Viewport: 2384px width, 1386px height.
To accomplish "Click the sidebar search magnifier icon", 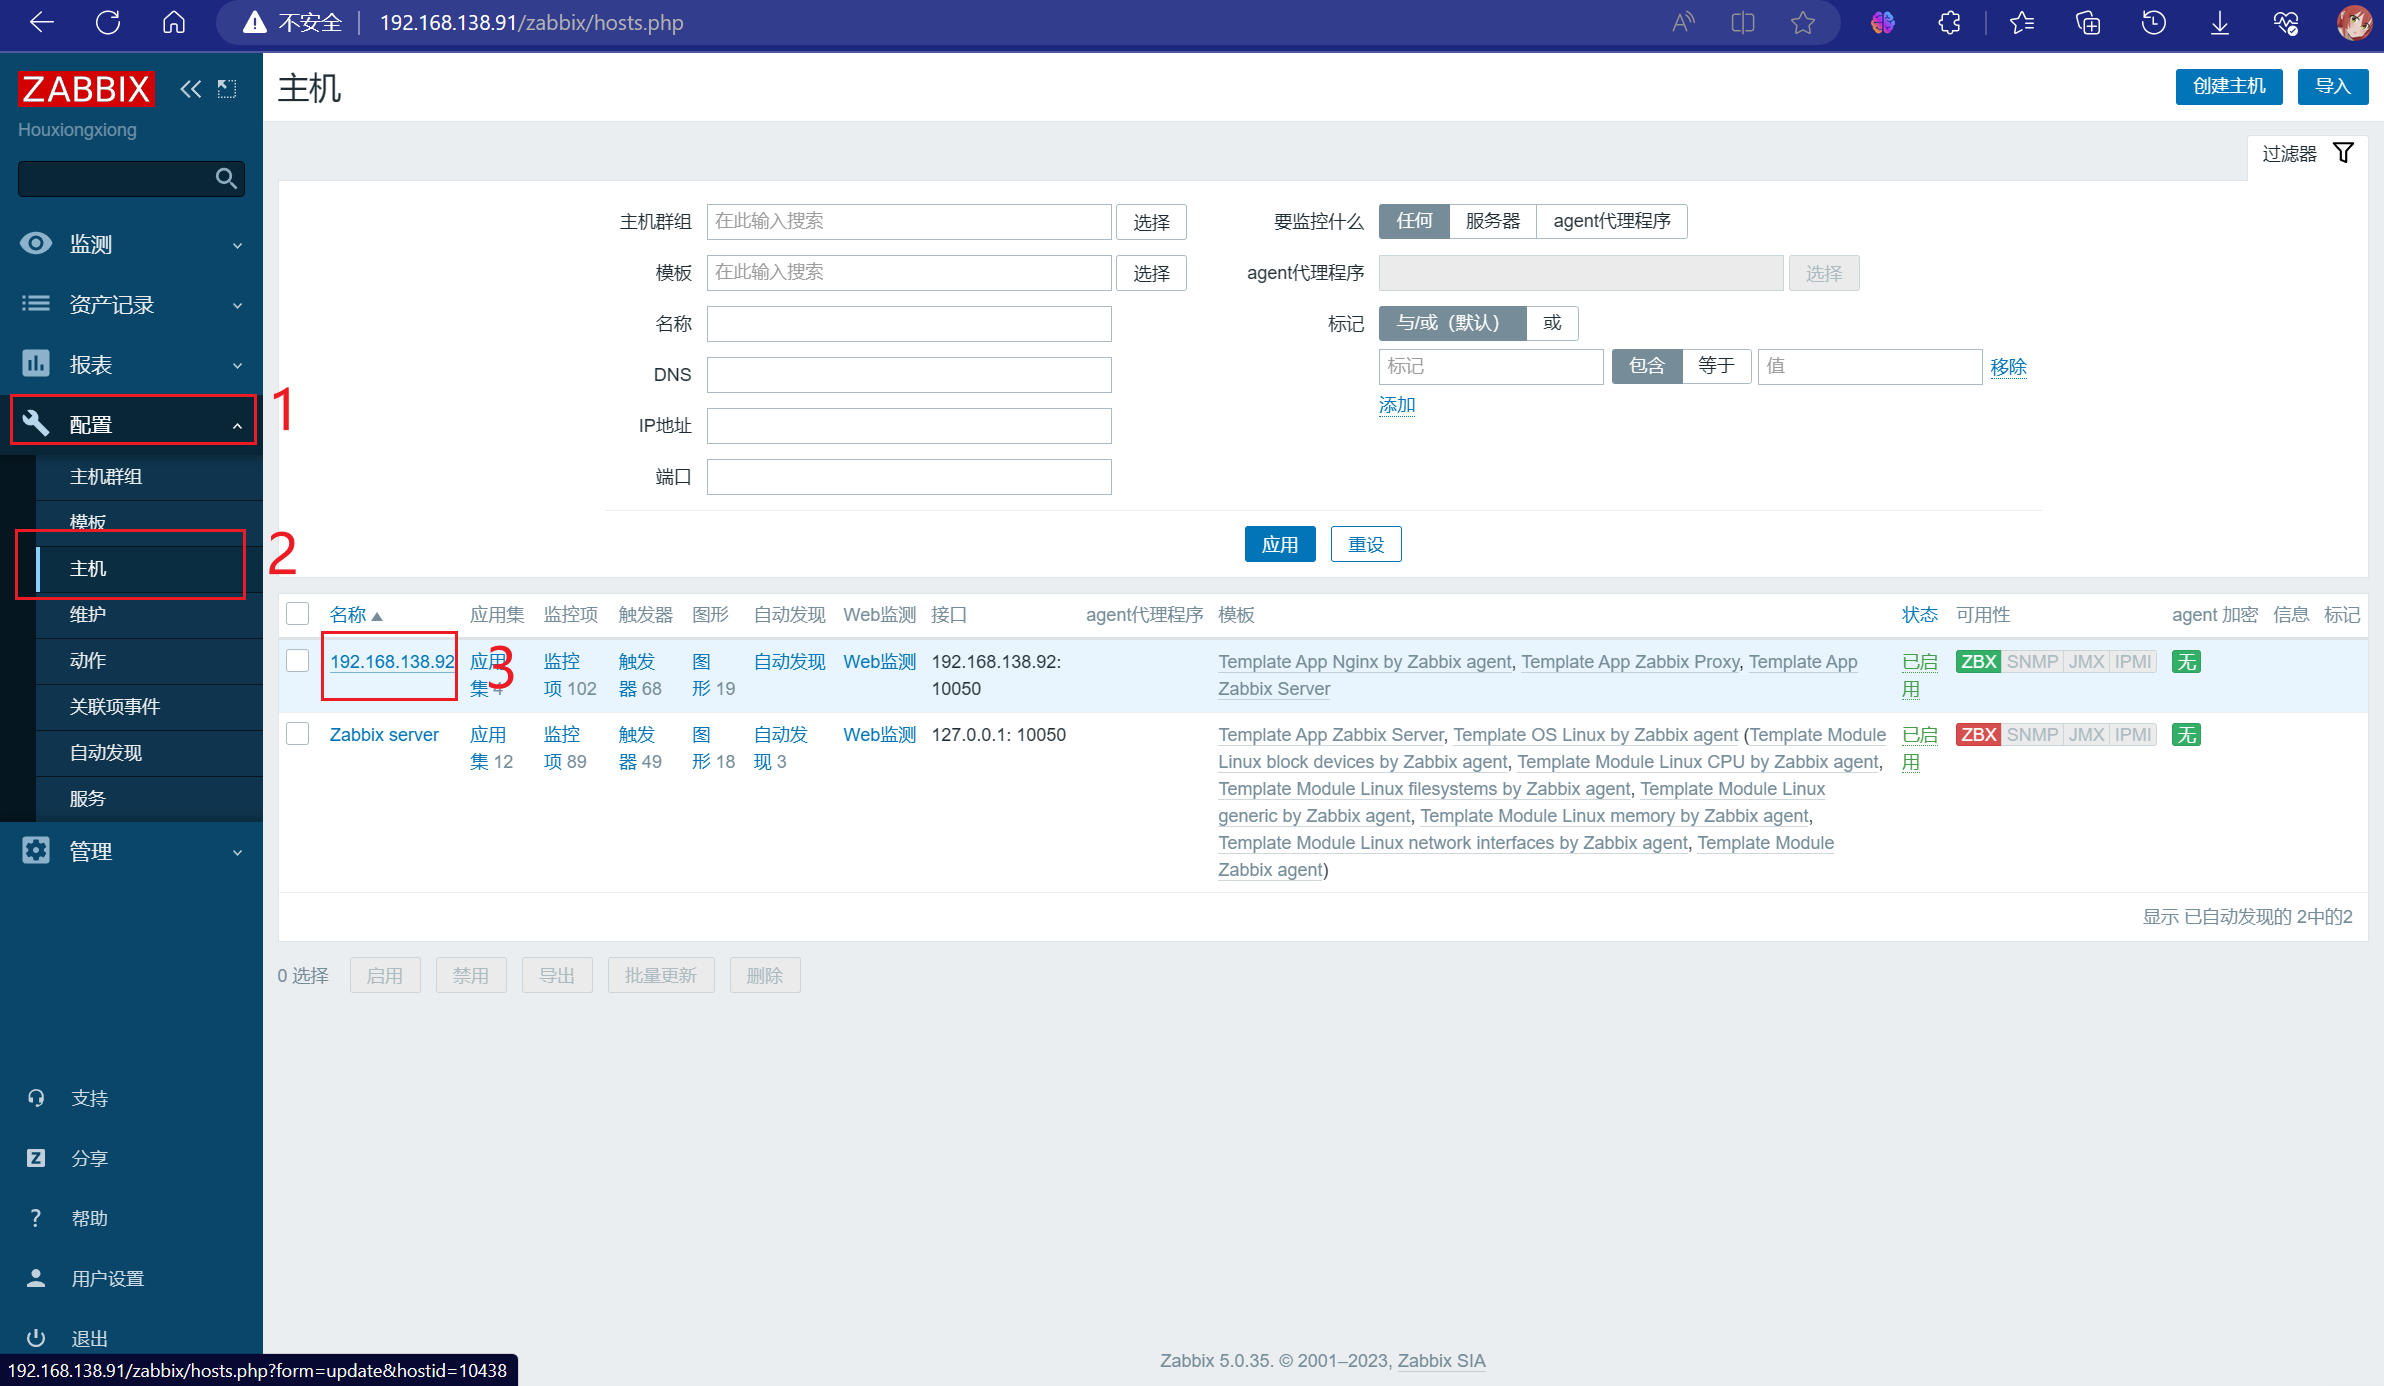I will (x=226, y=179).
